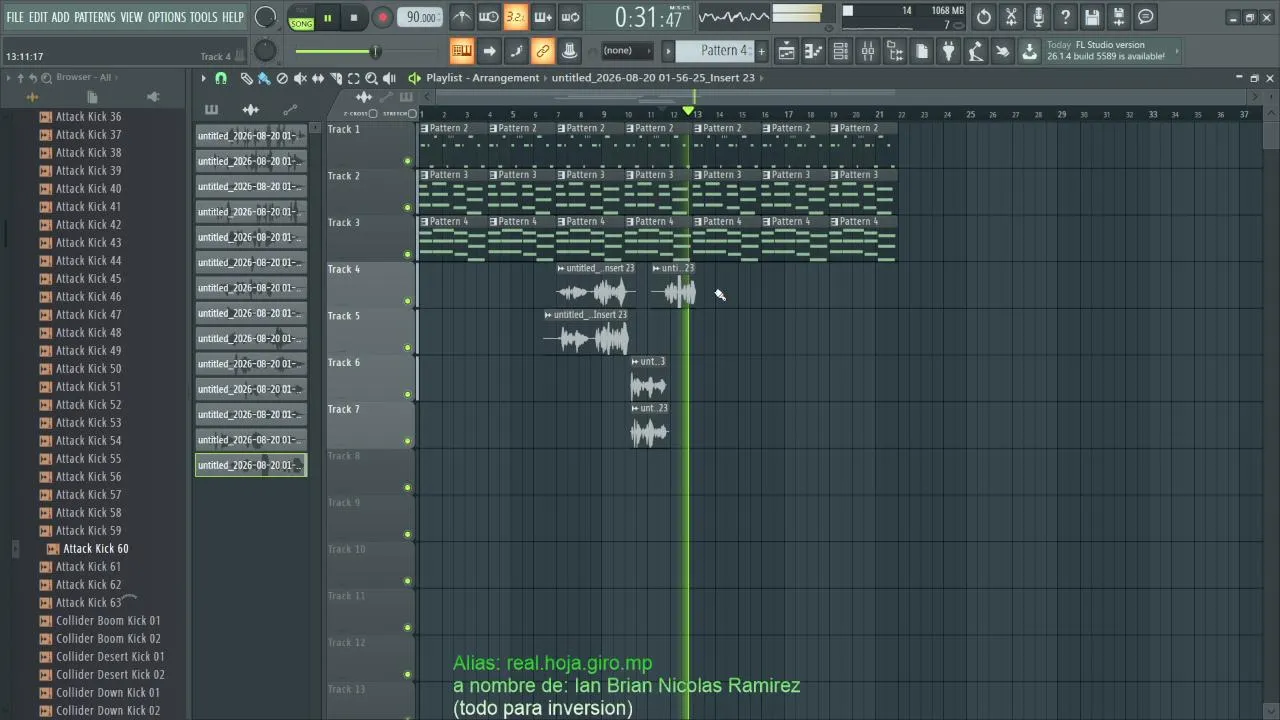Viewport: 1280px width, 720px height.
Task: Open the Channel rack icon
Action: click(841, 51)
